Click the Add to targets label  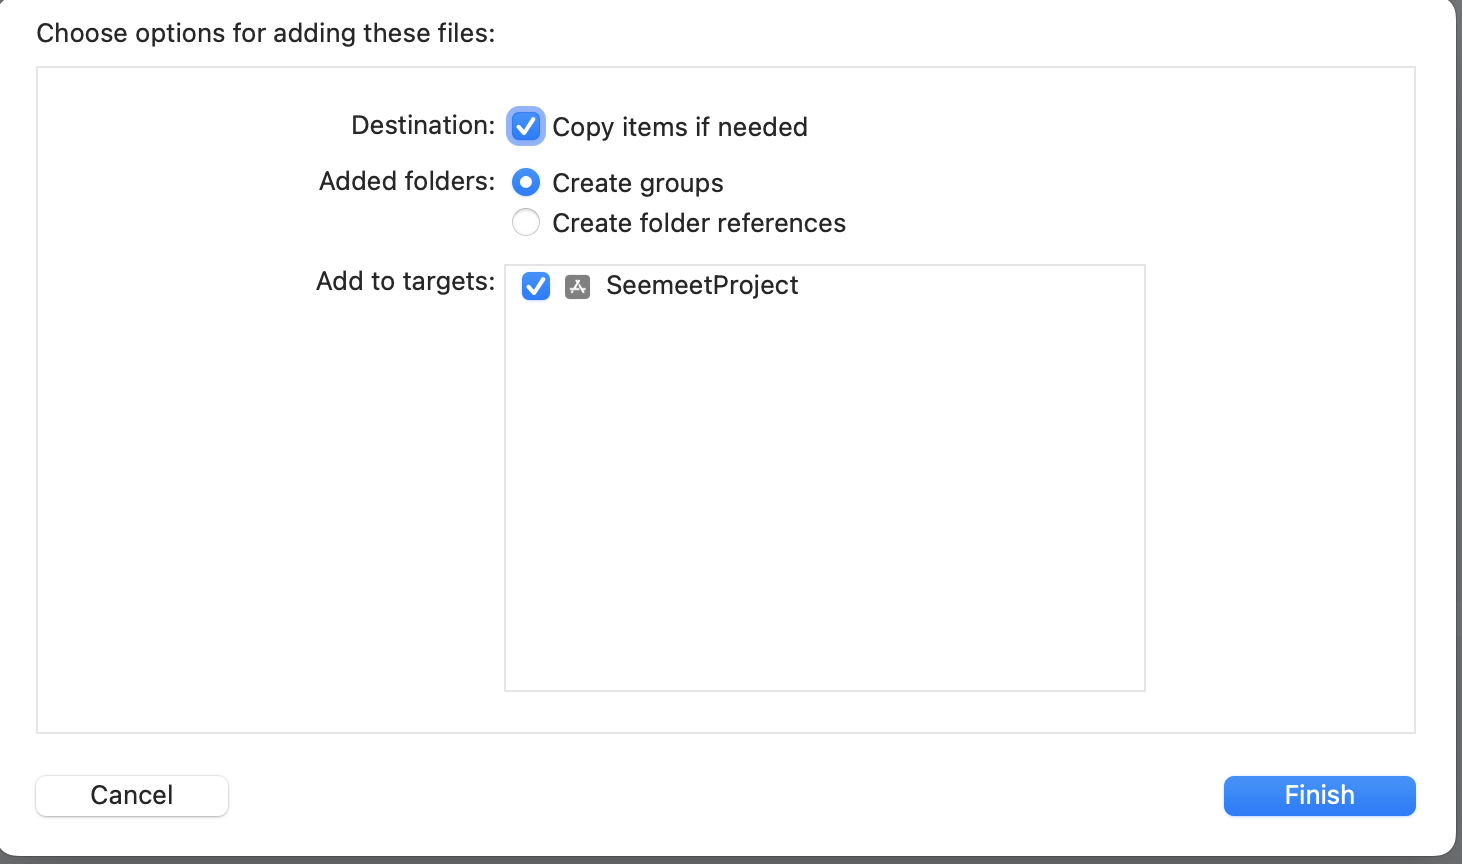(x=405, y=281)
